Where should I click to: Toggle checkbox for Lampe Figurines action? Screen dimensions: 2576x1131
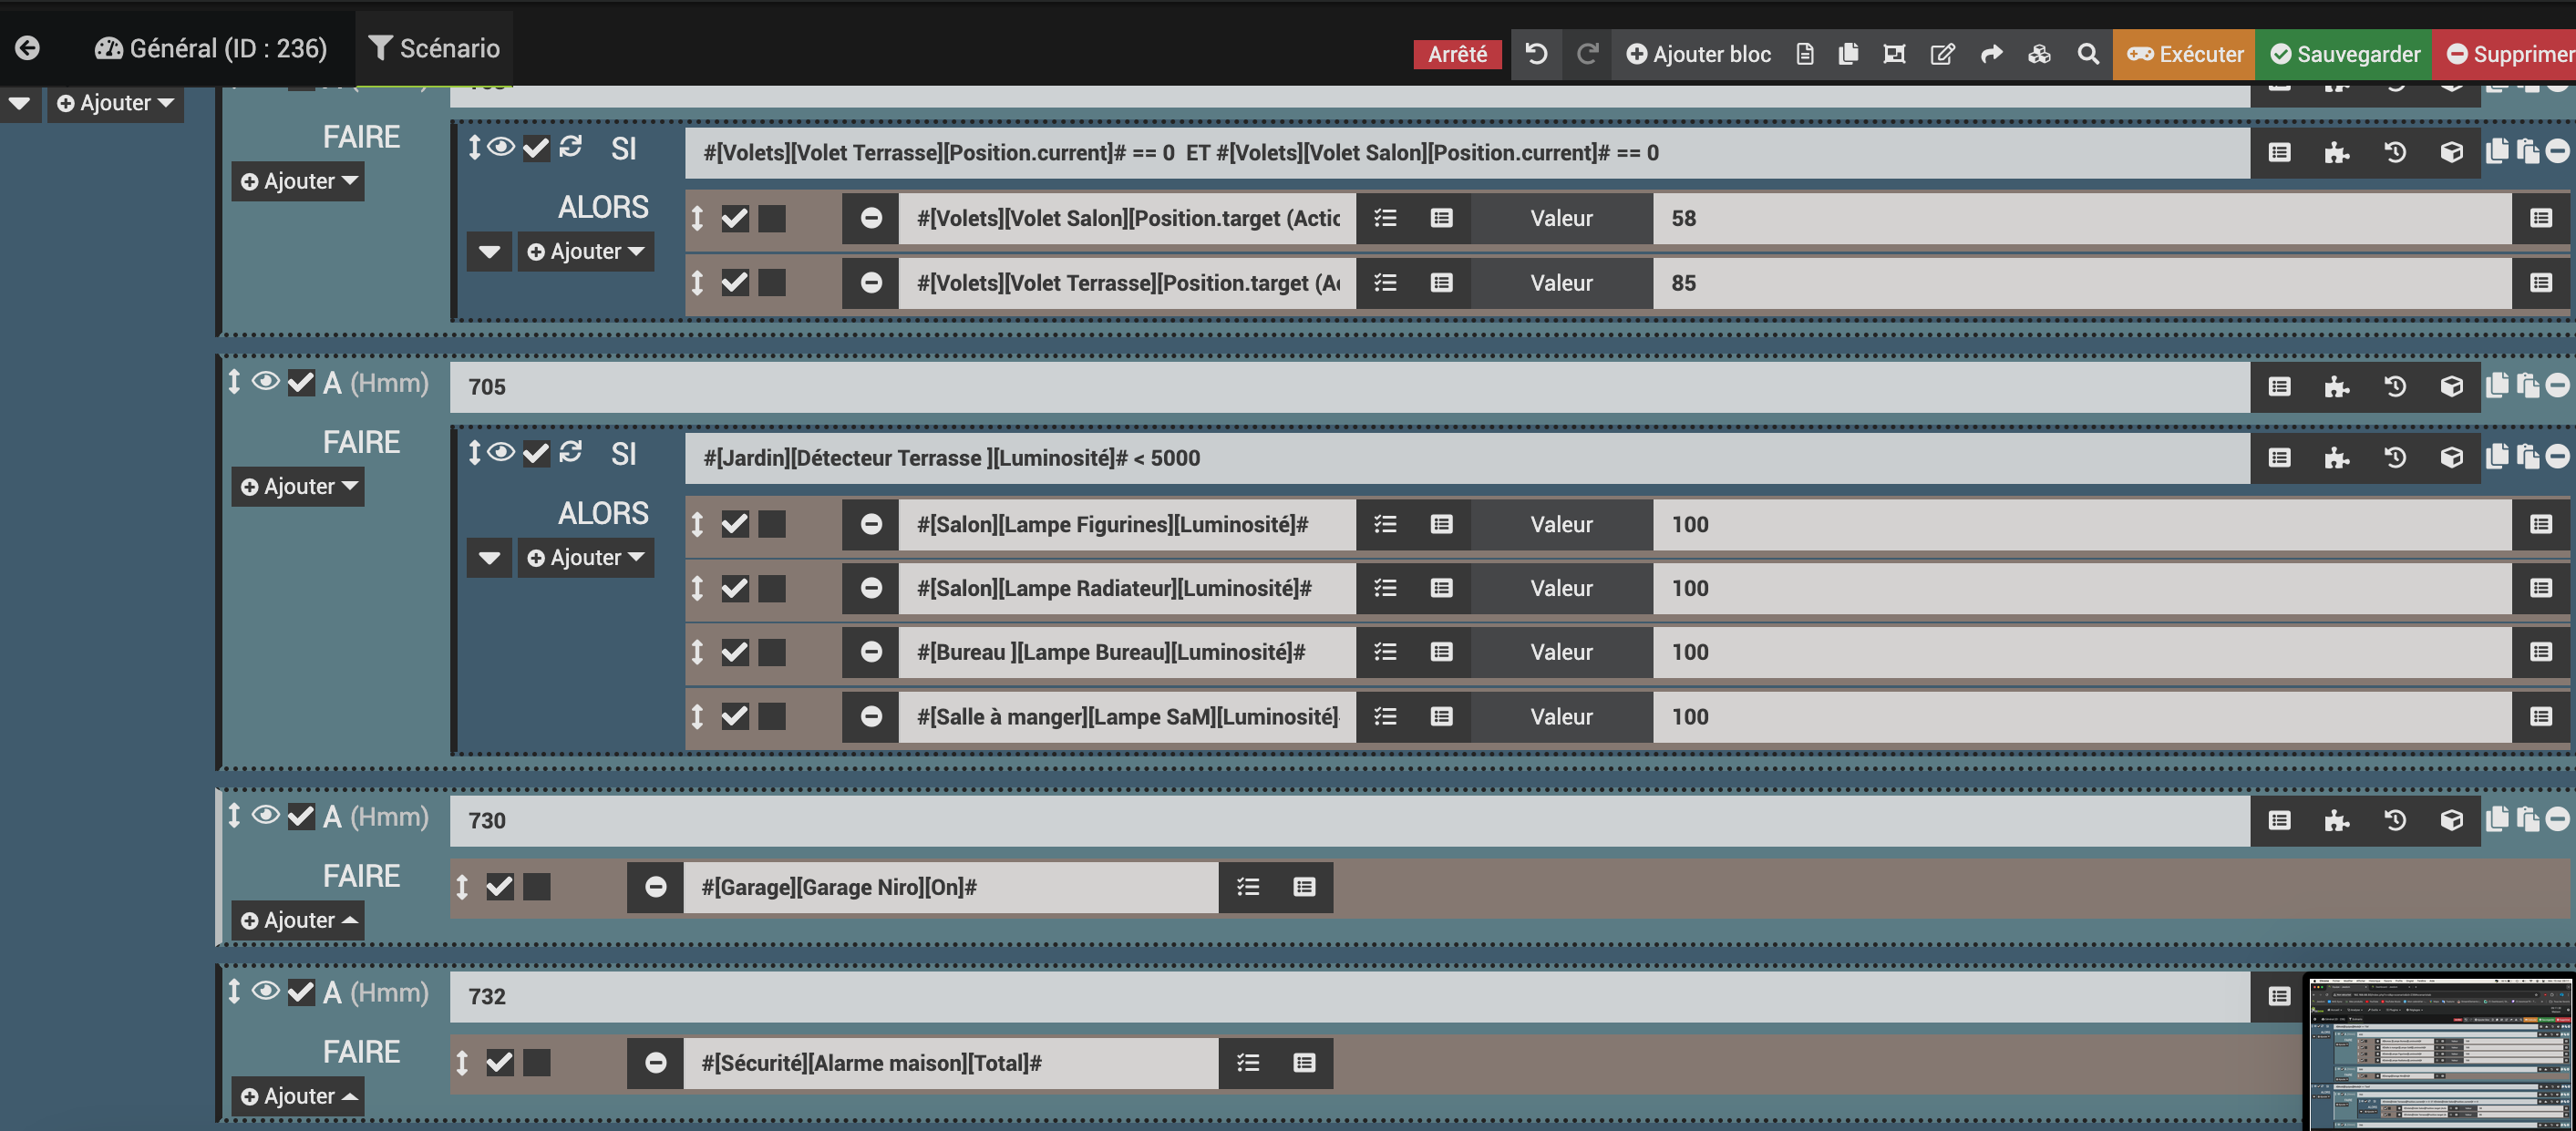click(735, 524)
